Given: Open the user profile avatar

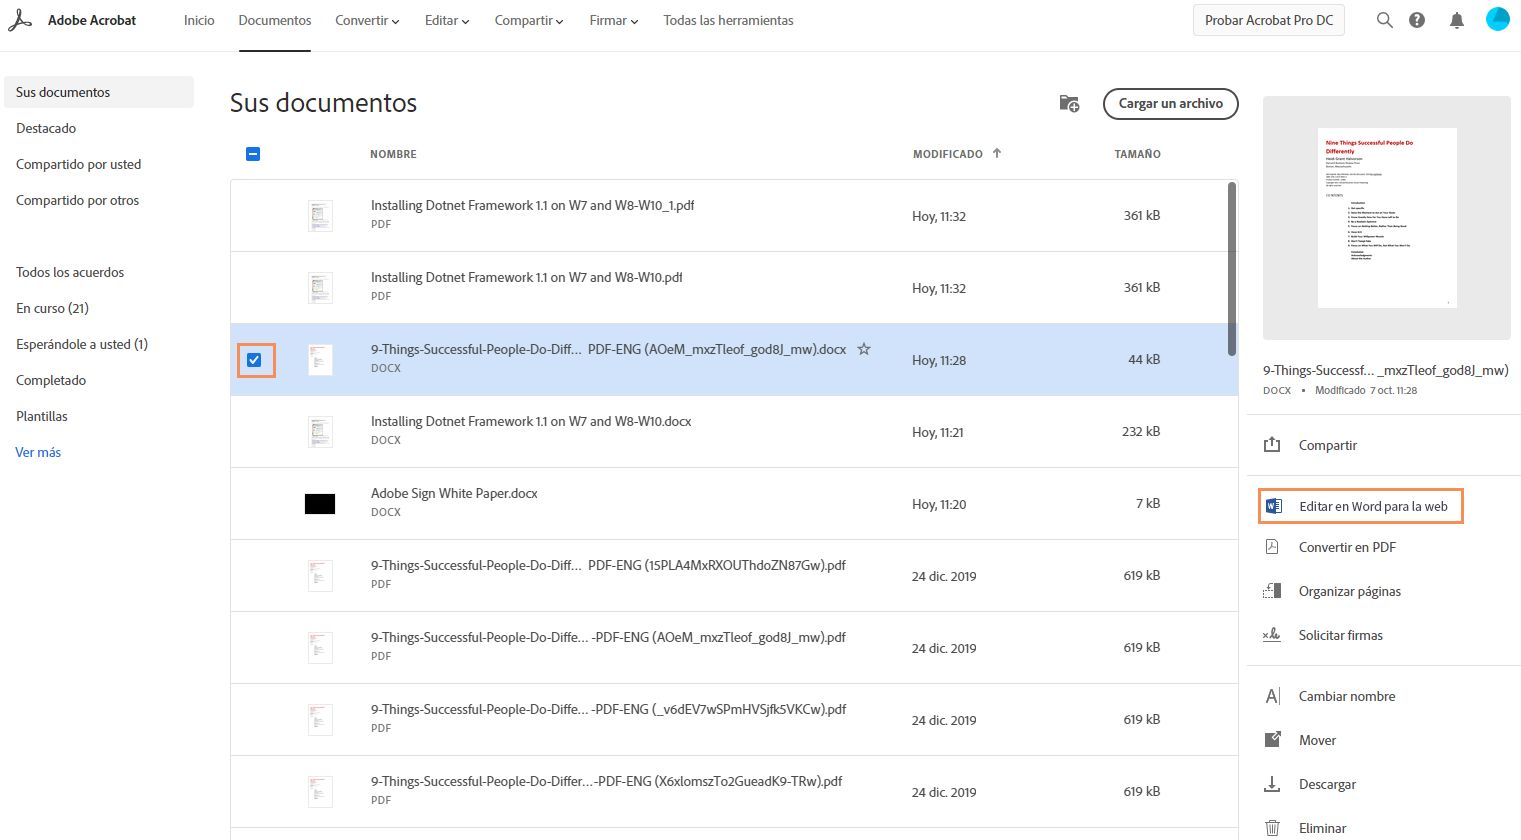Looking at the screenshot, I should 1498,19.
